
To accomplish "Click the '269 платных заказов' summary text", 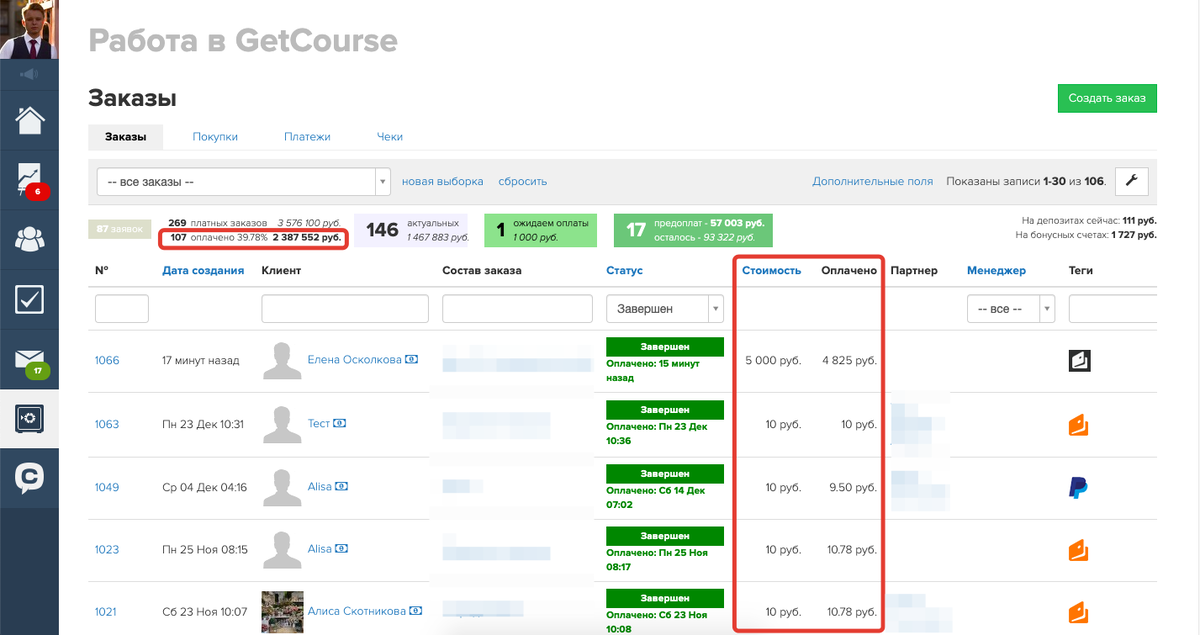I will (218, 222).
